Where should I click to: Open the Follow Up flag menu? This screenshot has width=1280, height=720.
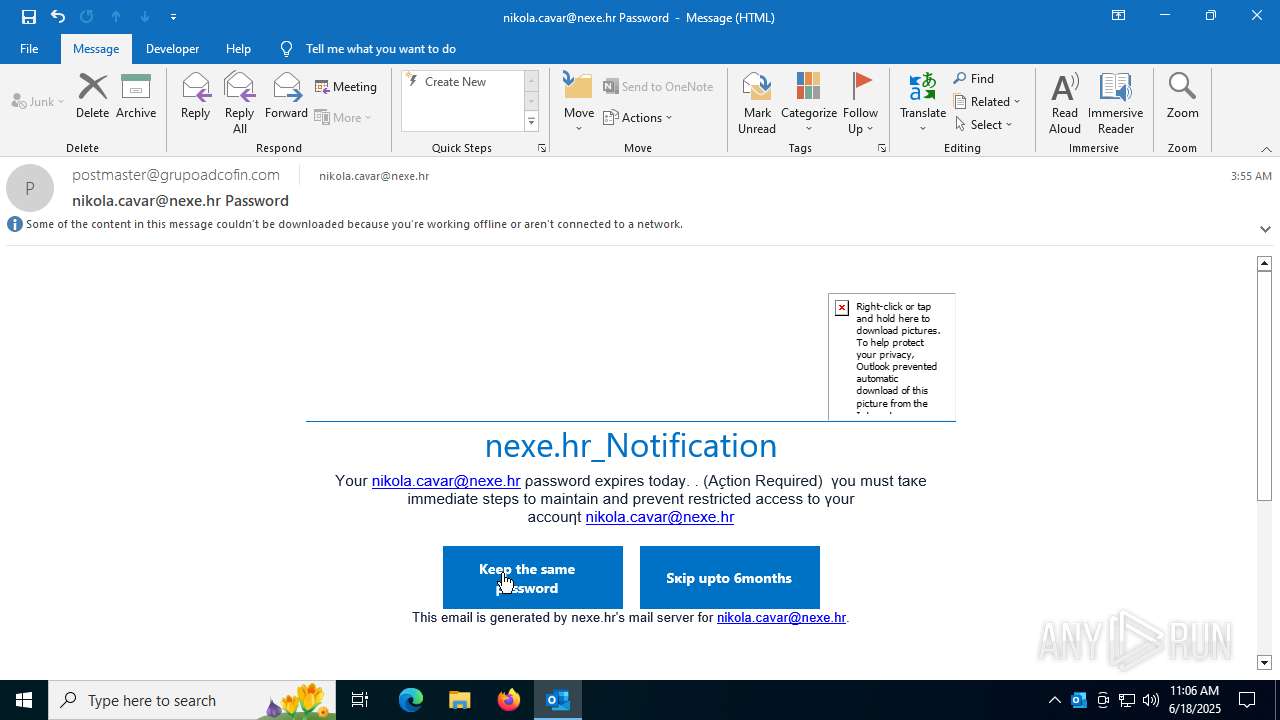coord(860,103)
